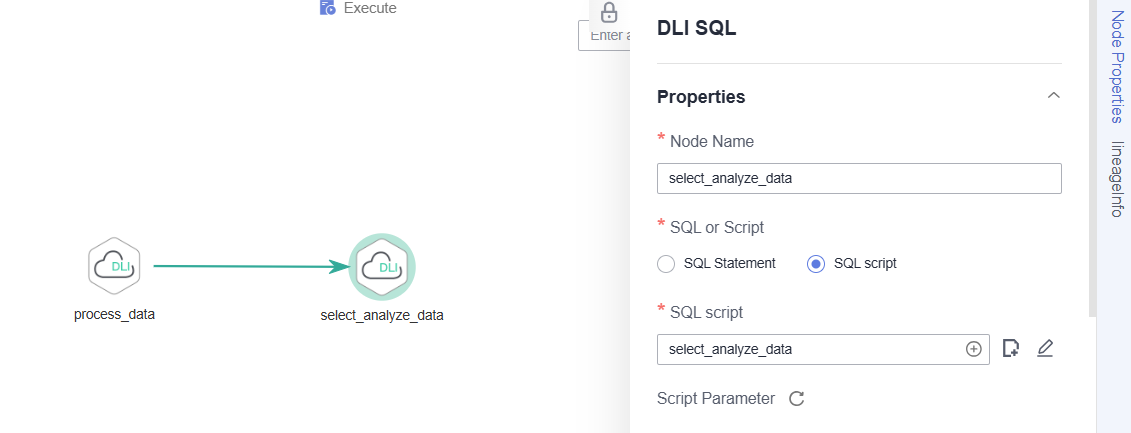Click the Execute icon in the toolbar

(327, 8)
